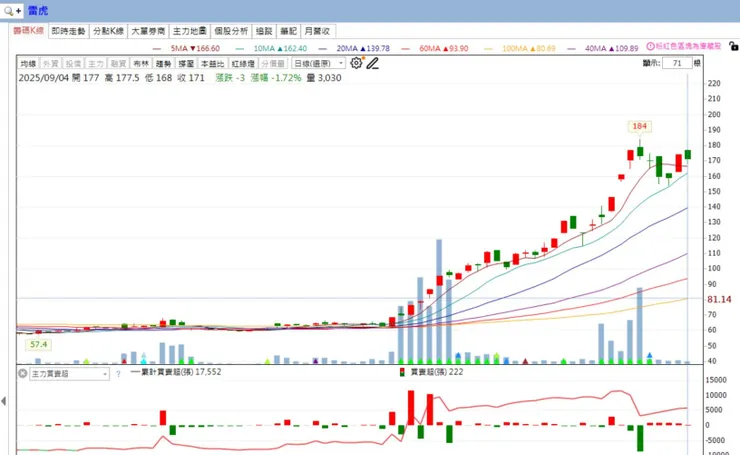Toggle 融資 overlay button
This screenshot has width=740, height=455.
point(118,63)
